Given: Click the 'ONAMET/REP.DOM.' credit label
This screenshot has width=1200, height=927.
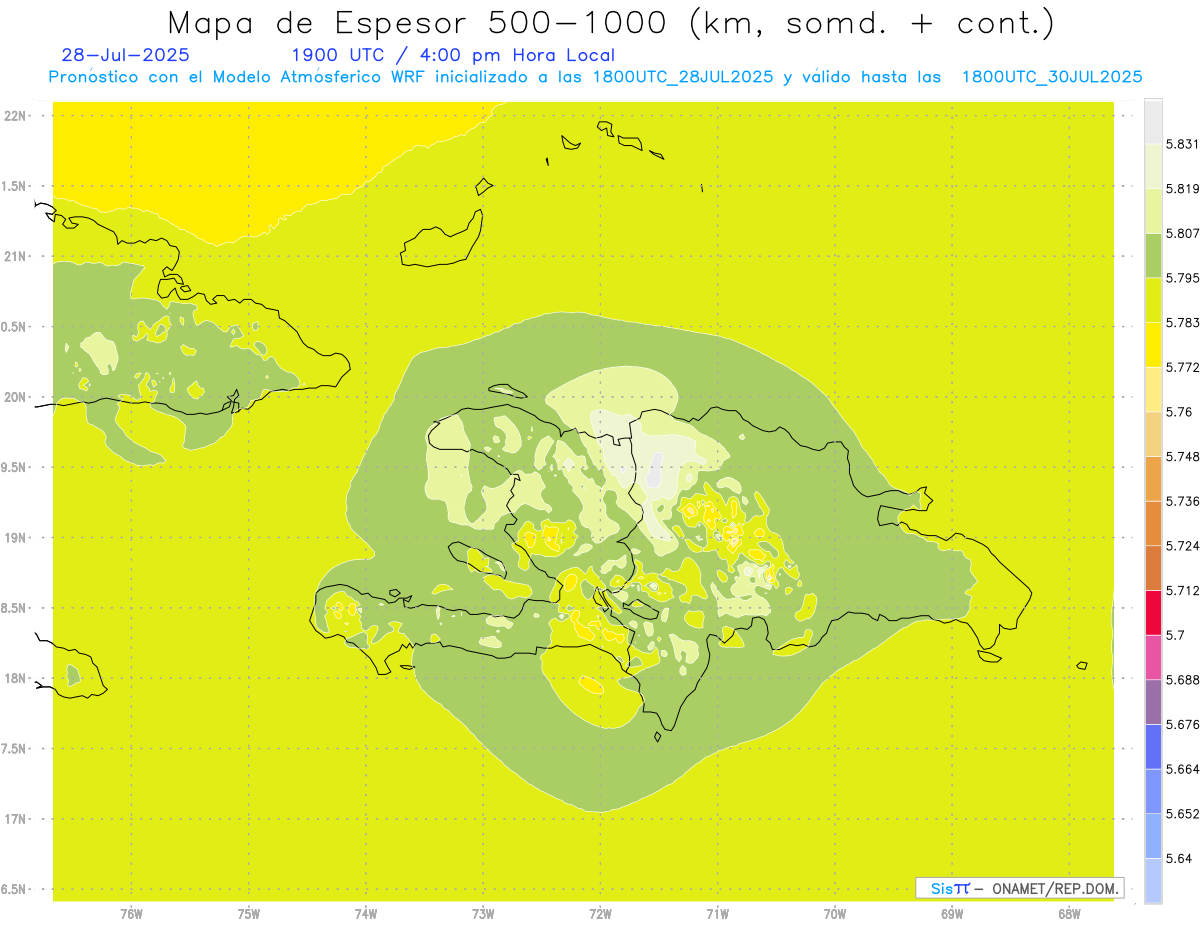Looking at the screenshot, I should pyautogui.click(x=1054, y=888).
